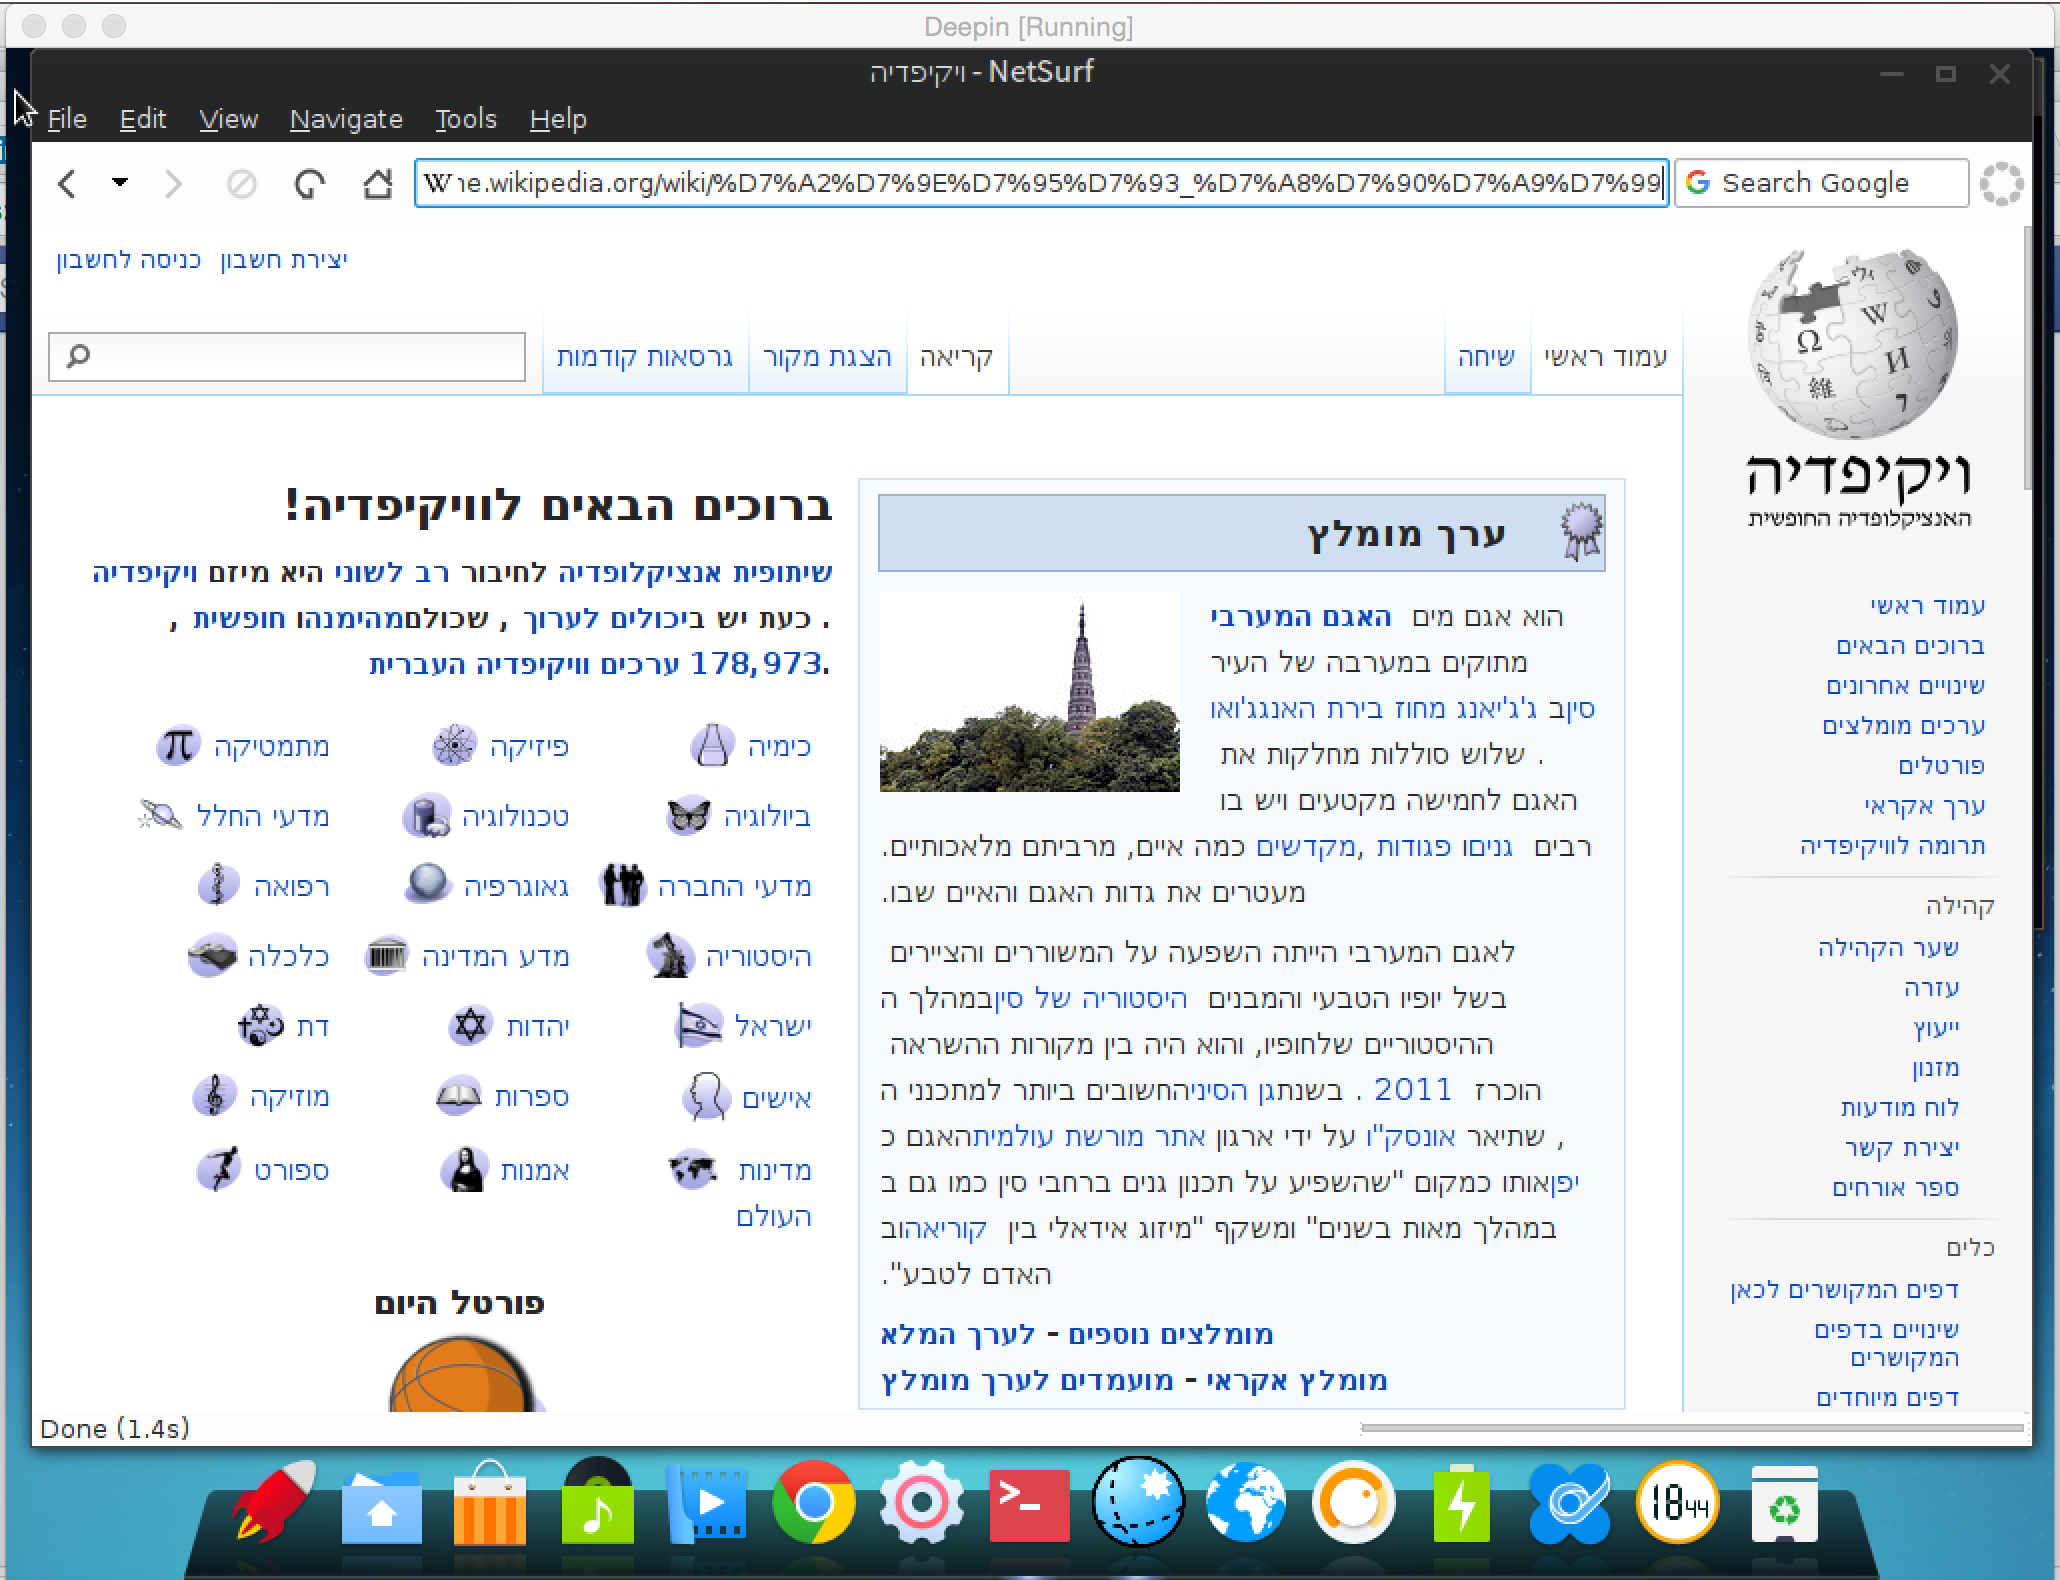Switch to the גרסאות קודמות tab

click(645, 357)
